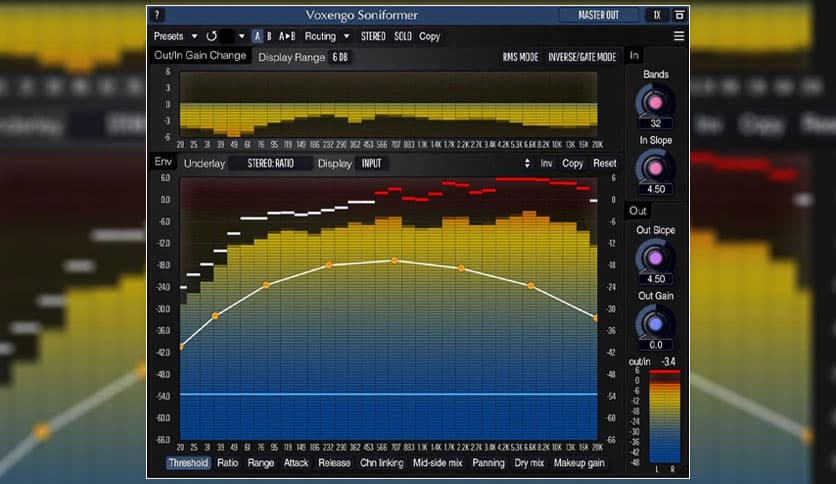Click the envelope point at curve peak

[x=395, y=261]
